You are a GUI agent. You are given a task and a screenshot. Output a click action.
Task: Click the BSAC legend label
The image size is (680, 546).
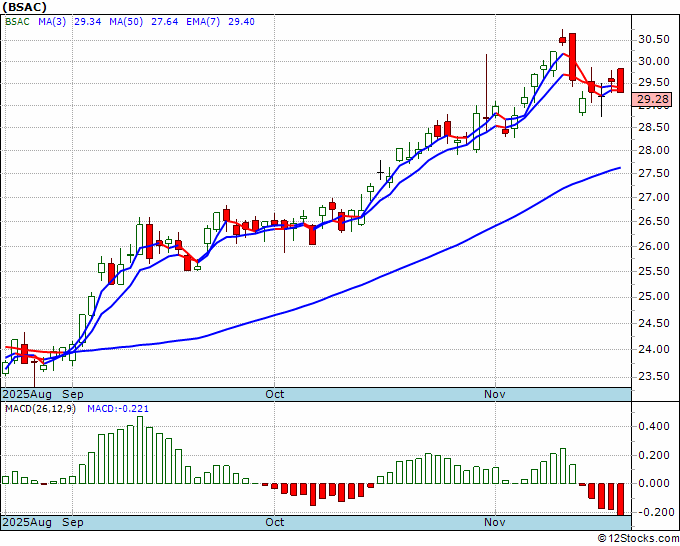[x=17, y=22]
